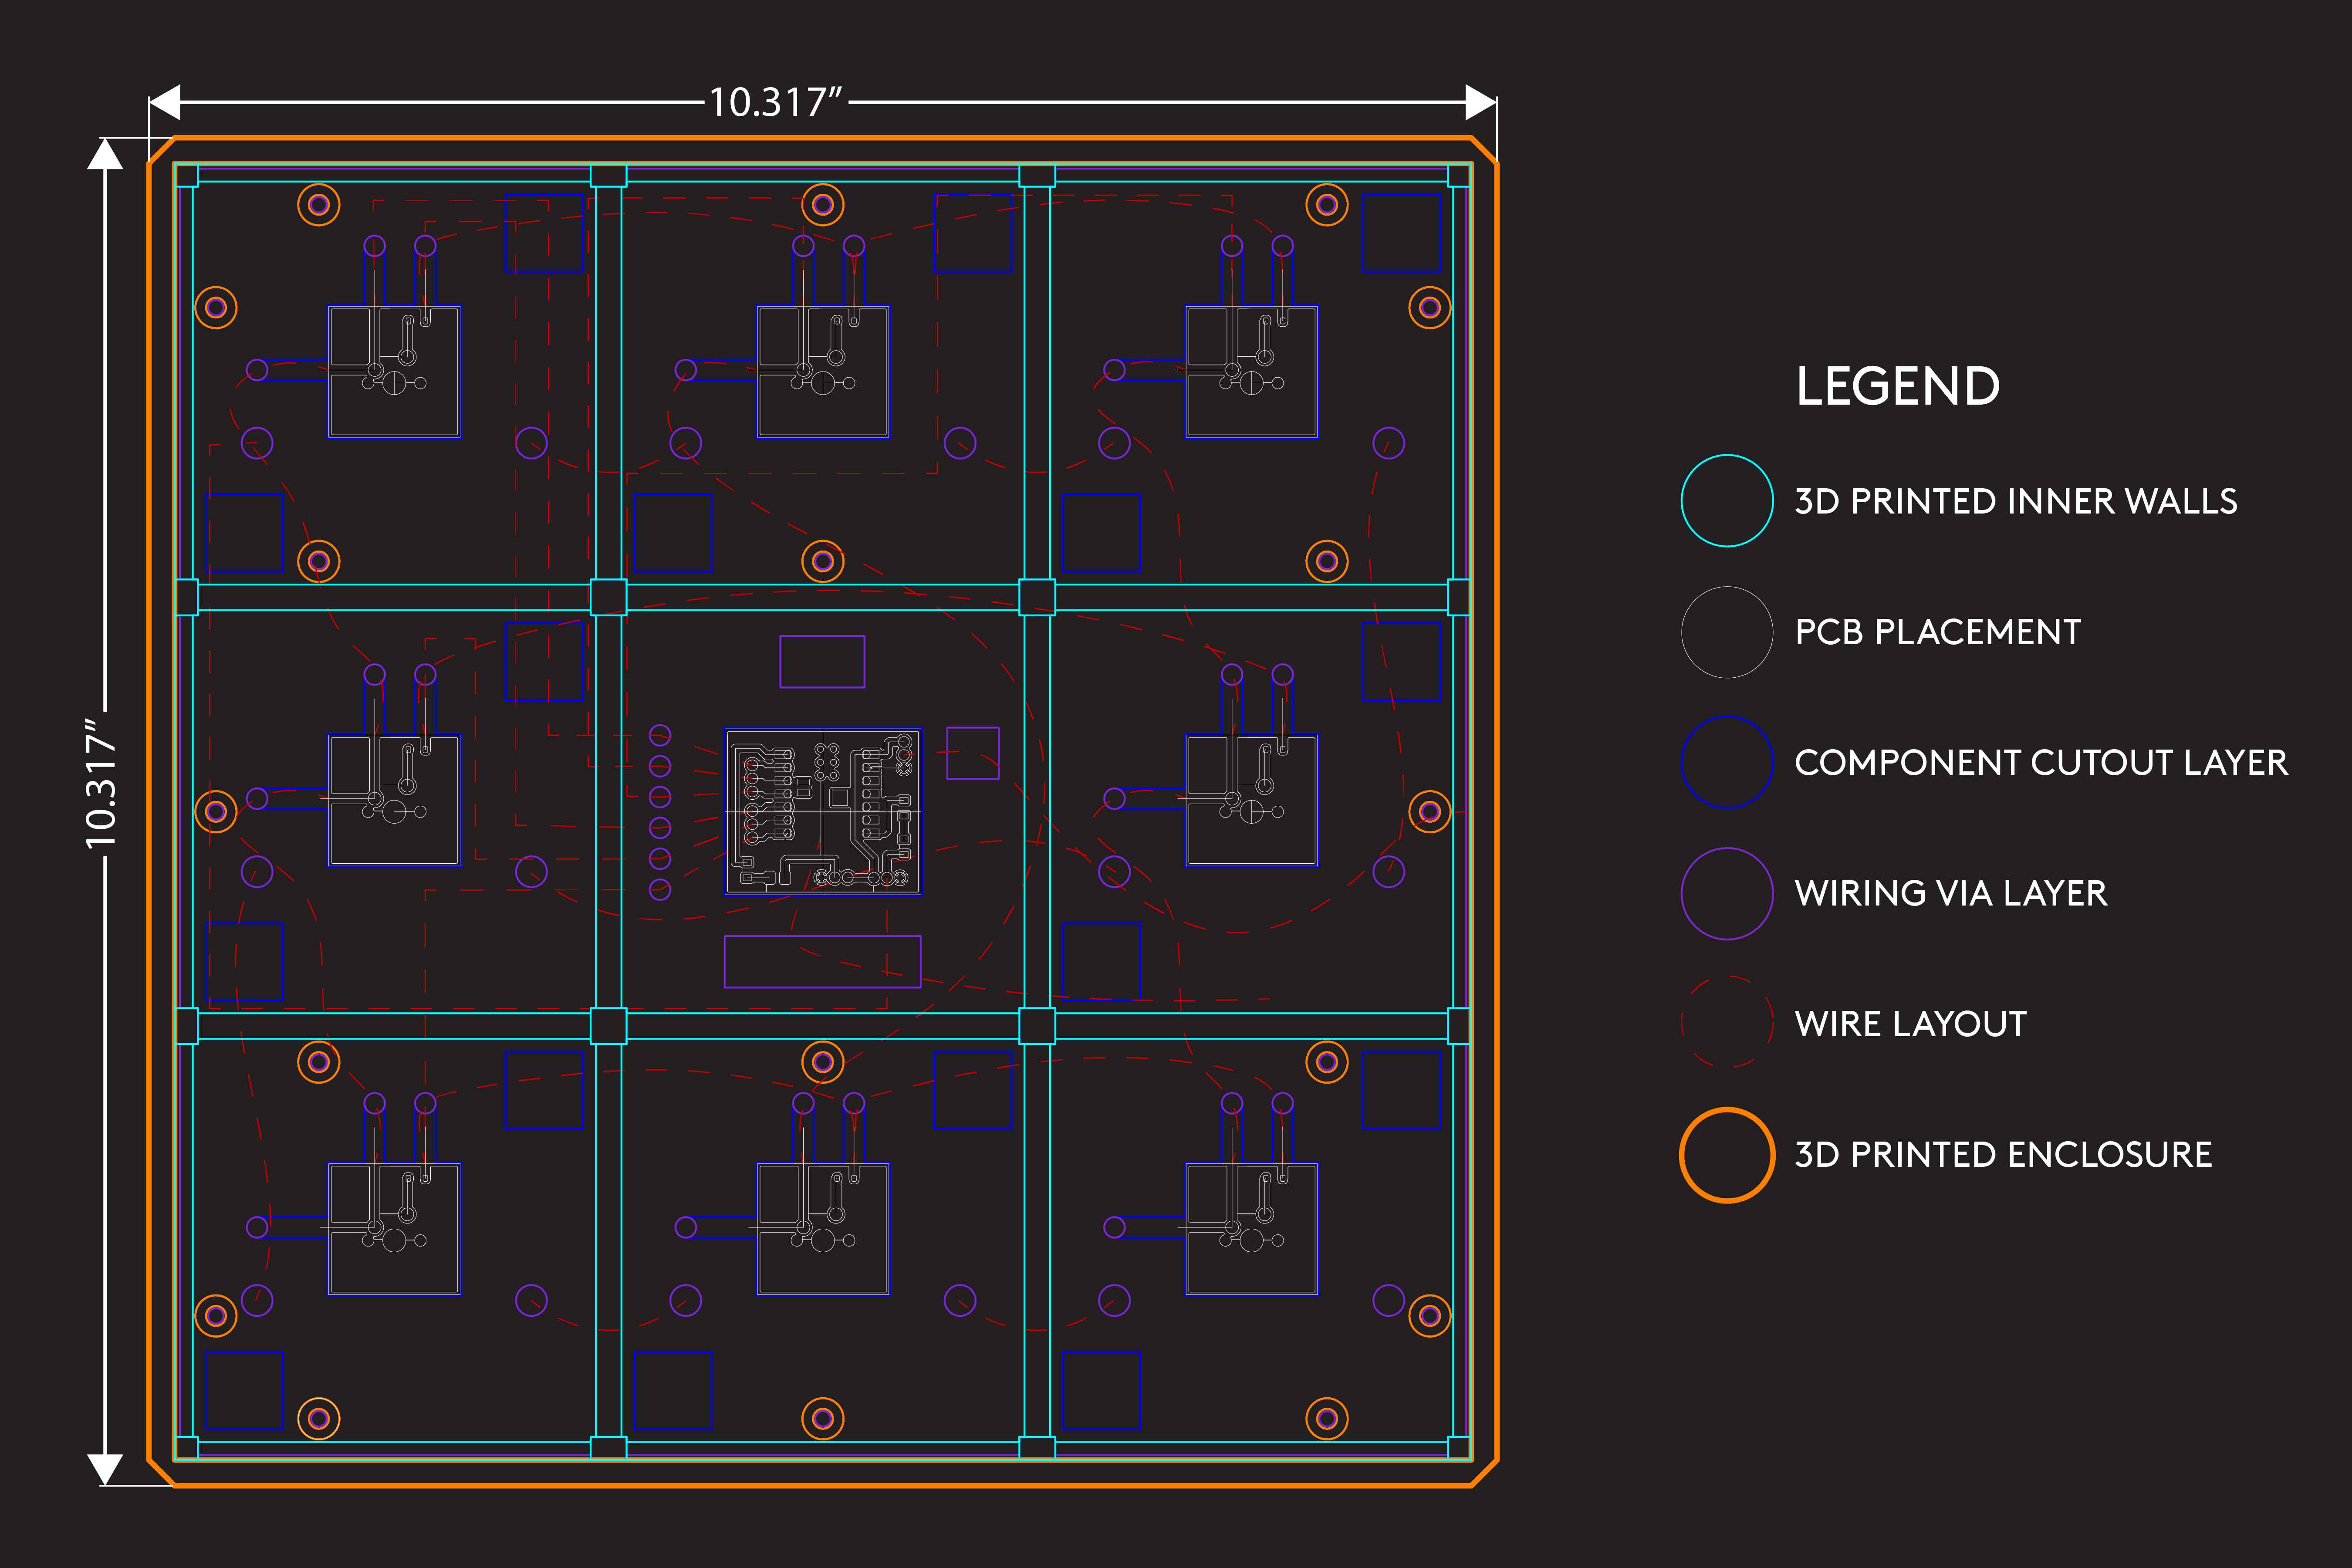2352x1568 pixels.
Task: Click the 3D PRINTED ENCLOSURE legend label
Action: [x=2003, y=1155]
